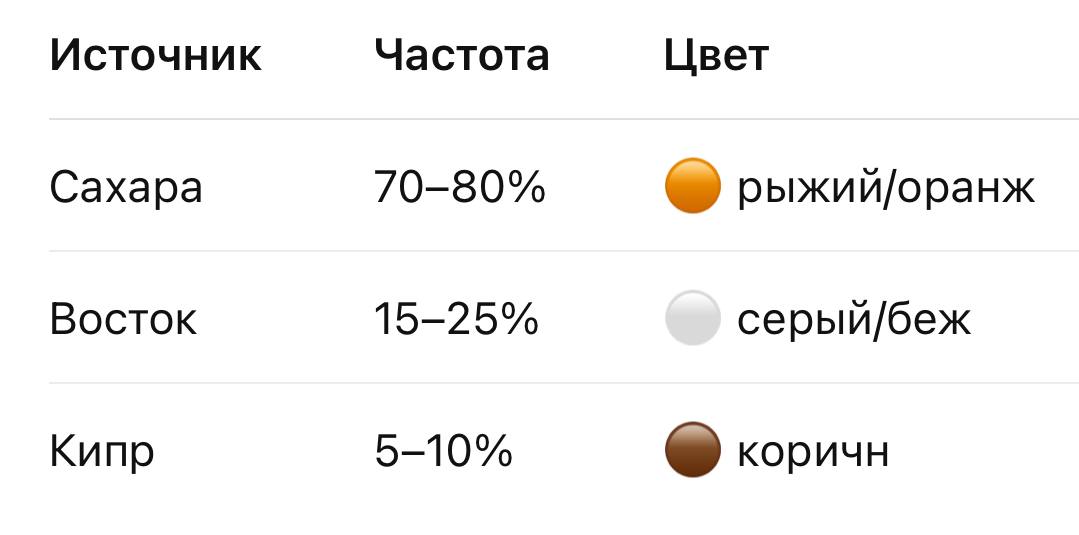This screenshot has height=535, width=1079.
Task: Select the 15–25% frequency value
Action: pyautogui.click(x=456, y=319)
